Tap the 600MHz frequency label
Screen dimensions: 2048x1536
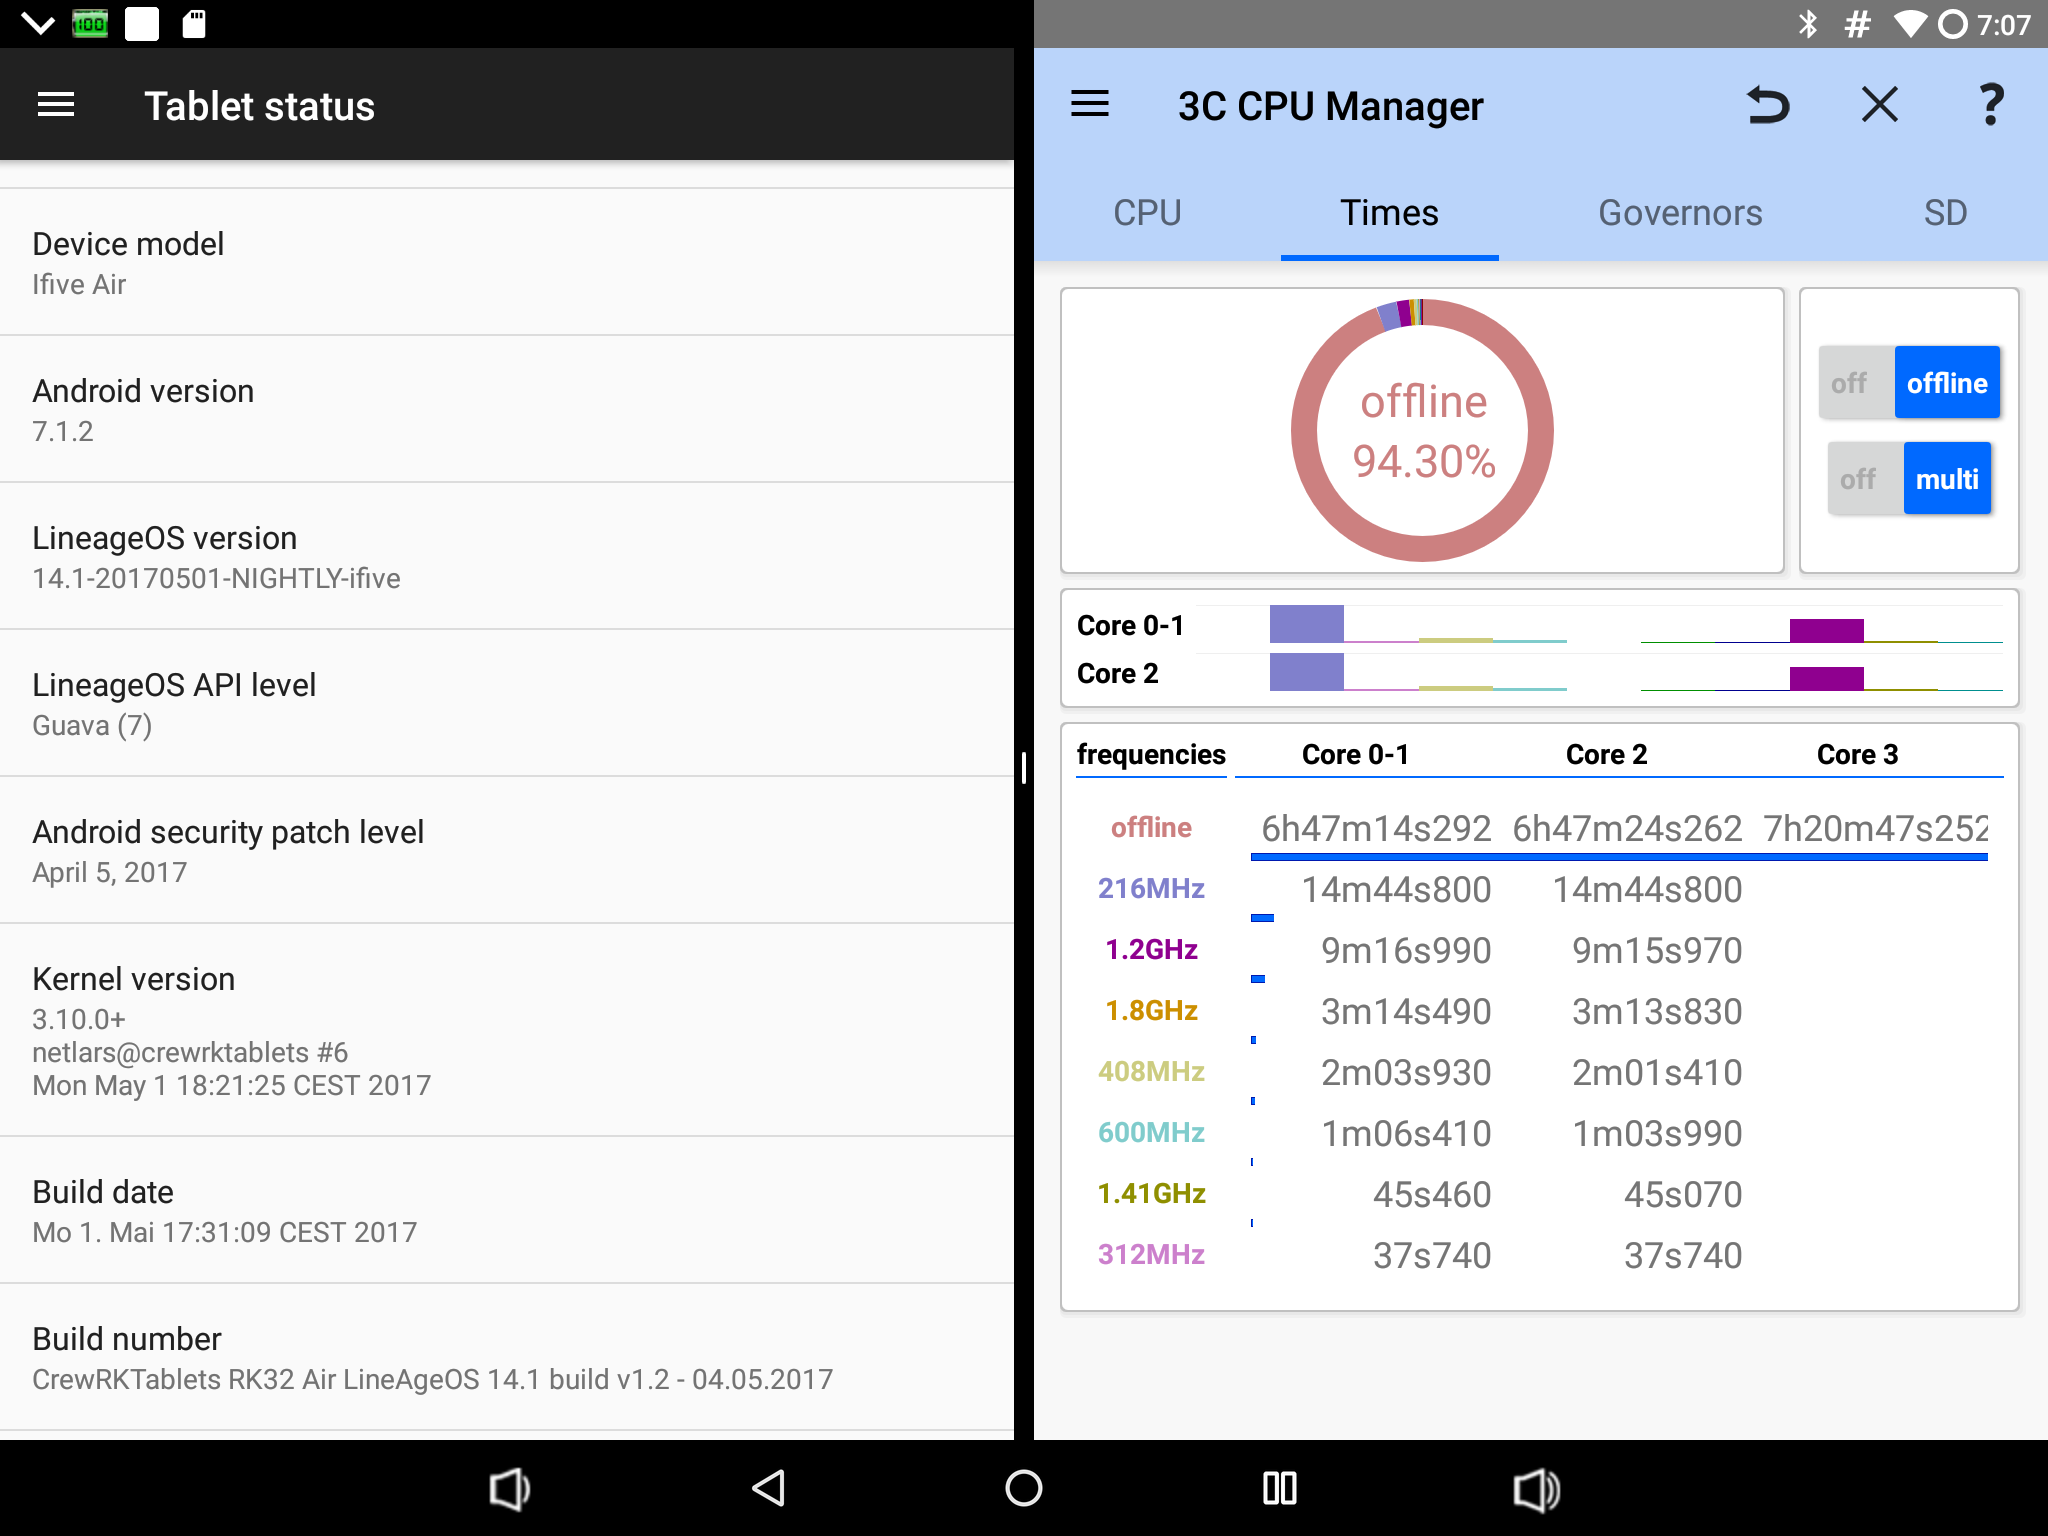click(1151, 1133)
